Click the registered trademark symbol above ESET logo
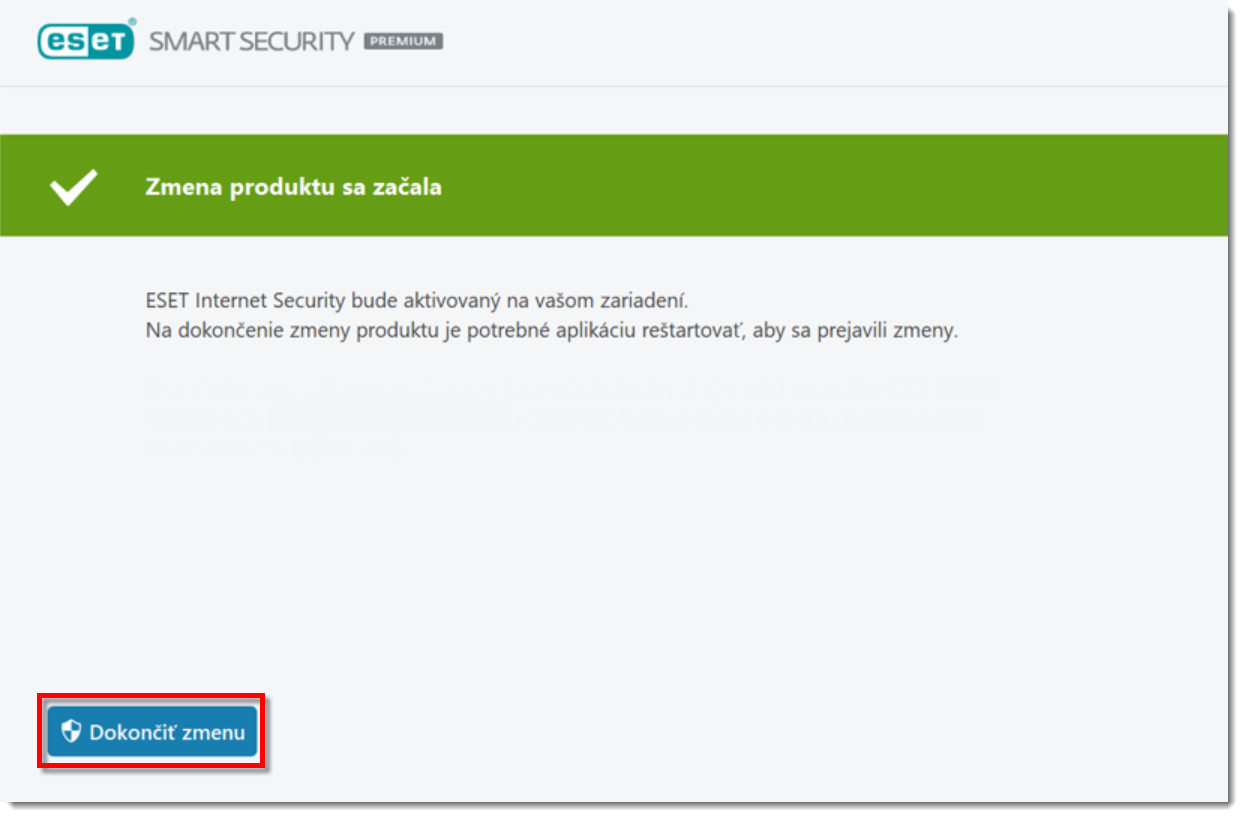Image resolution: width=1243 pixels, height=817 pixels. (132, 21)
